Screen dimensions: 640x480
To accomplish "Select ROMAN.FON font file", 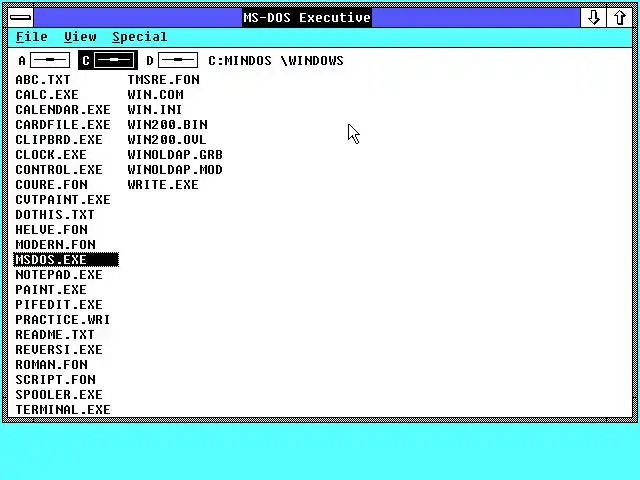I will pos(51,364).
